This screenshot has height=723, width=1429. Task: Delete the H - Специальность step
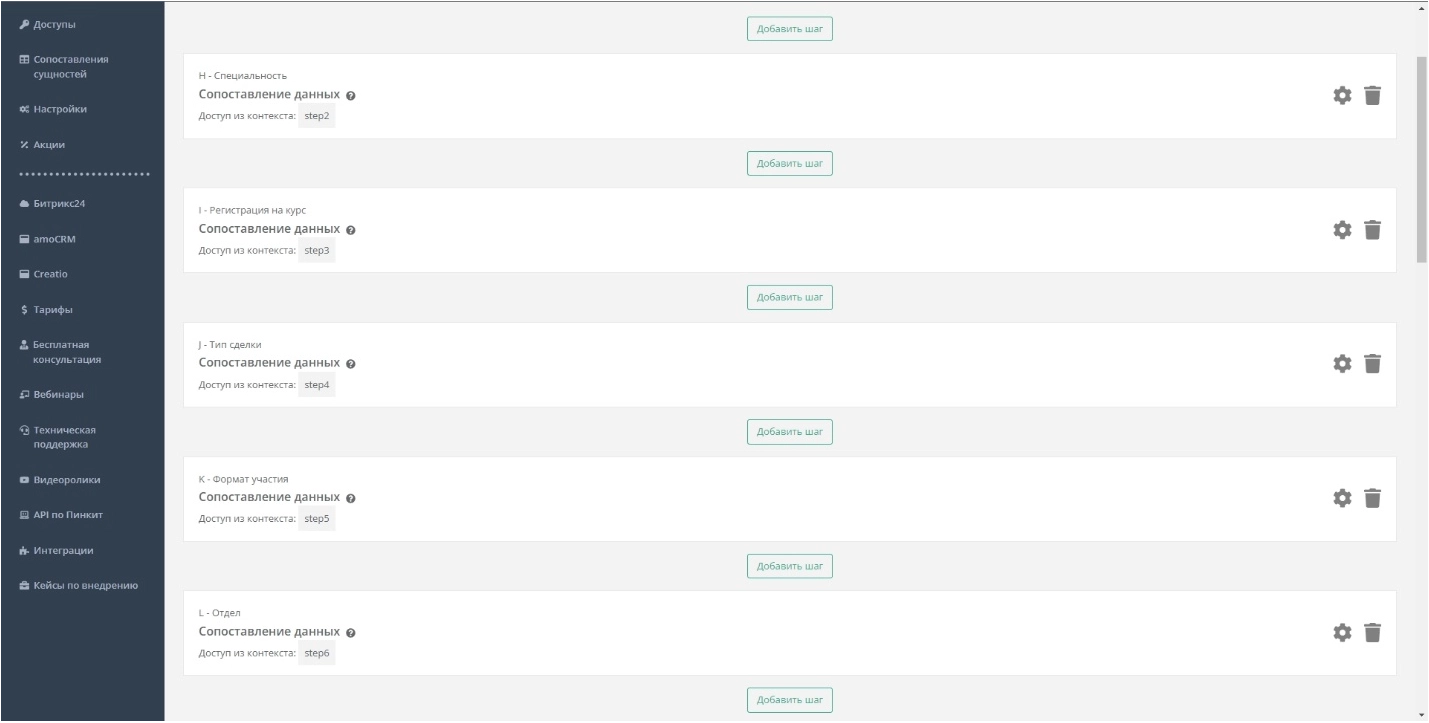[1372, 96]
